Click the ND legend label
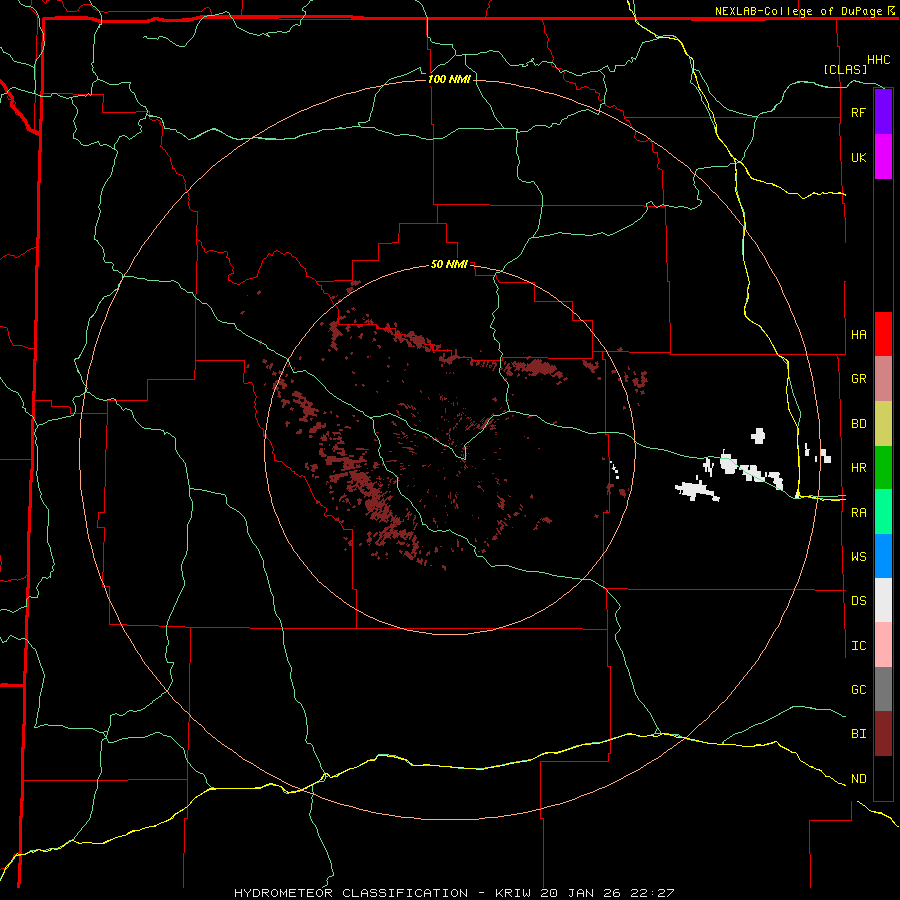 point(858,779)
